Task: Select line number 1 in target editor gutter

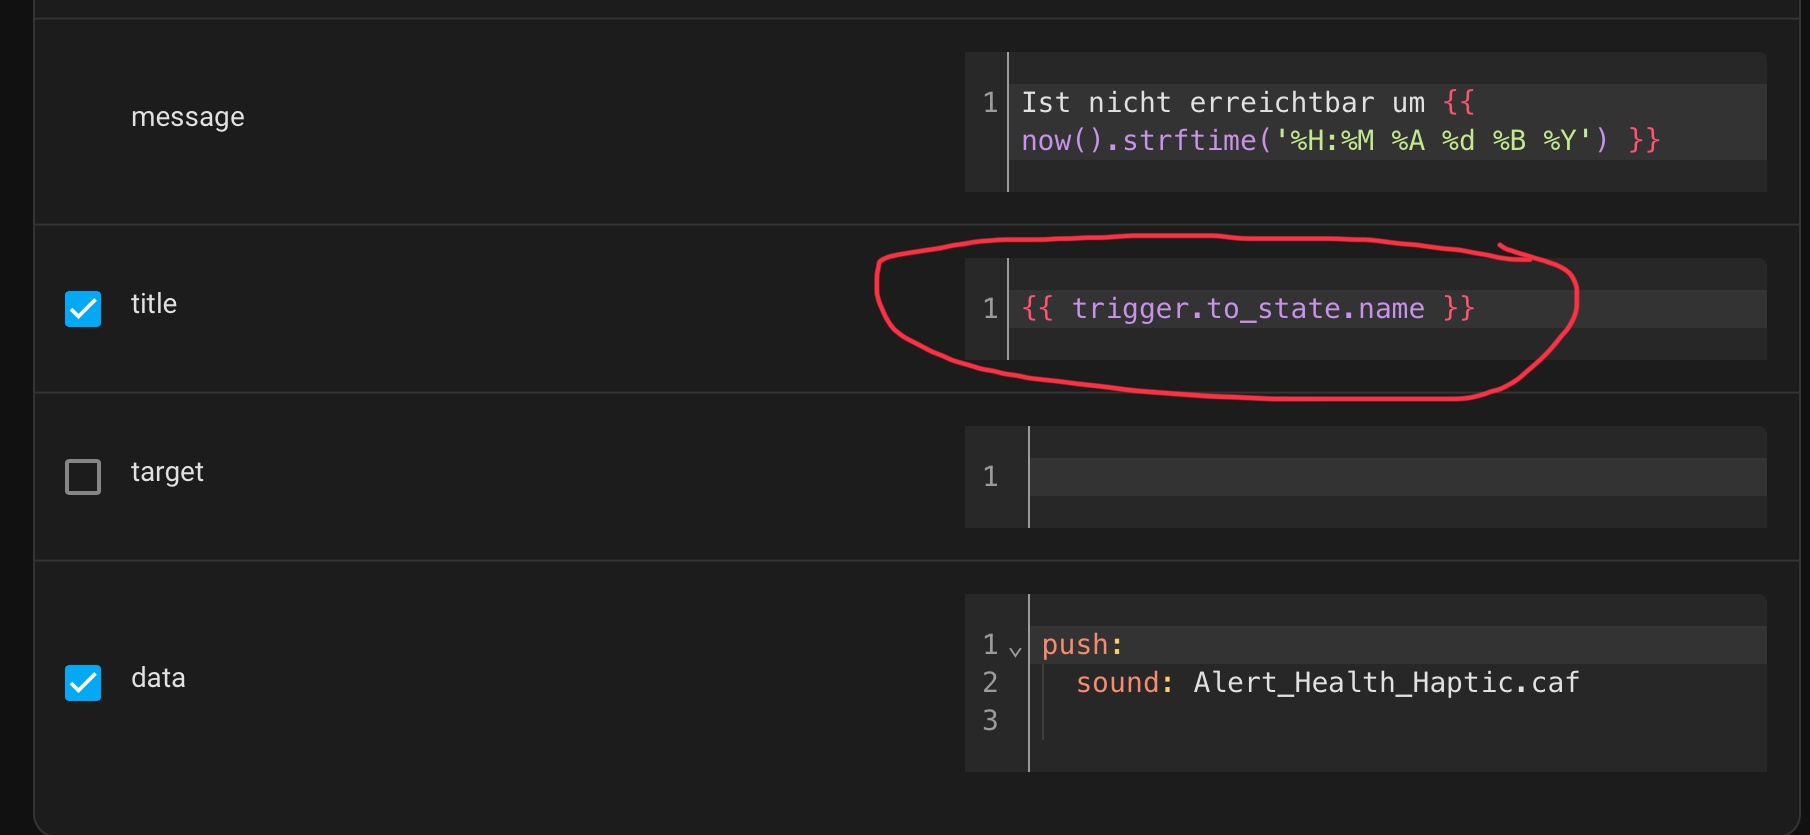Action: point(990,477)
